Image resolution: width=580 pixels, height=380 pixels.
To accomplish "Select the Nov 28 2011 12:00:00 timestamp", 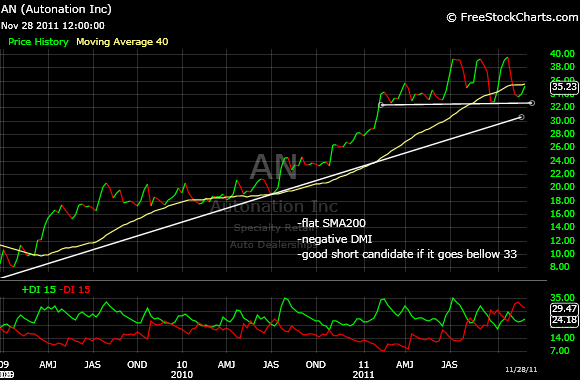I will tap(53, 26).
